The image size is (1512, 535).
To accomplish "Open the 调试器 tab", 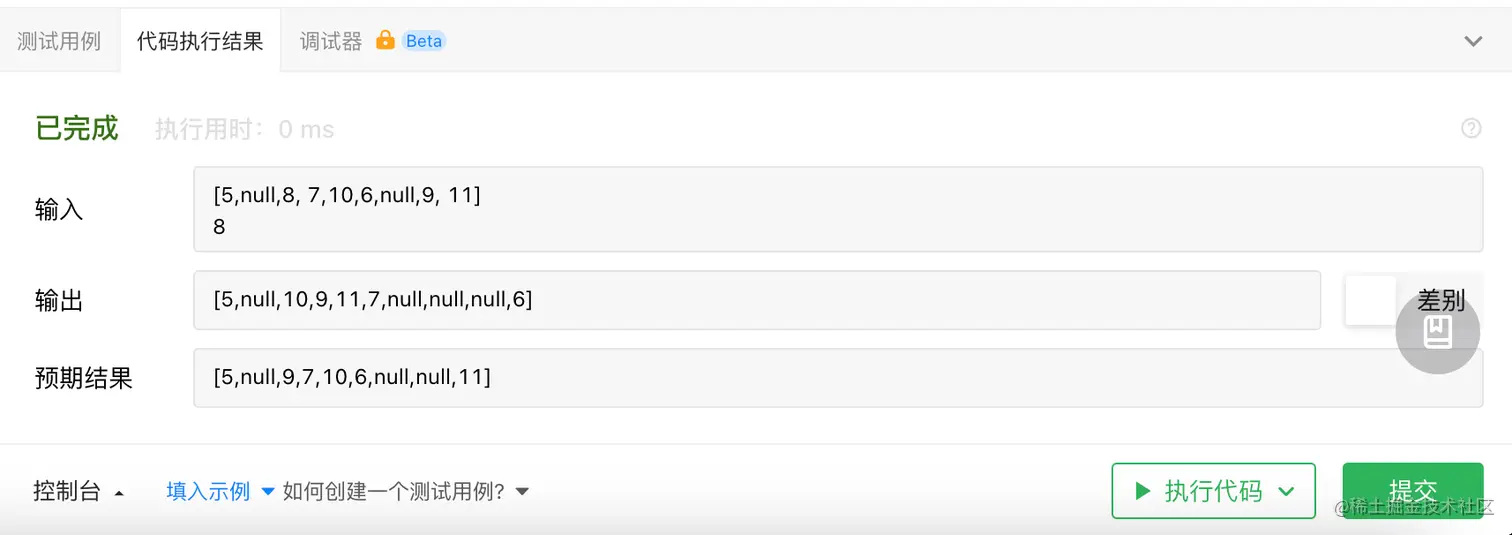I will click(x=331, y=41).
